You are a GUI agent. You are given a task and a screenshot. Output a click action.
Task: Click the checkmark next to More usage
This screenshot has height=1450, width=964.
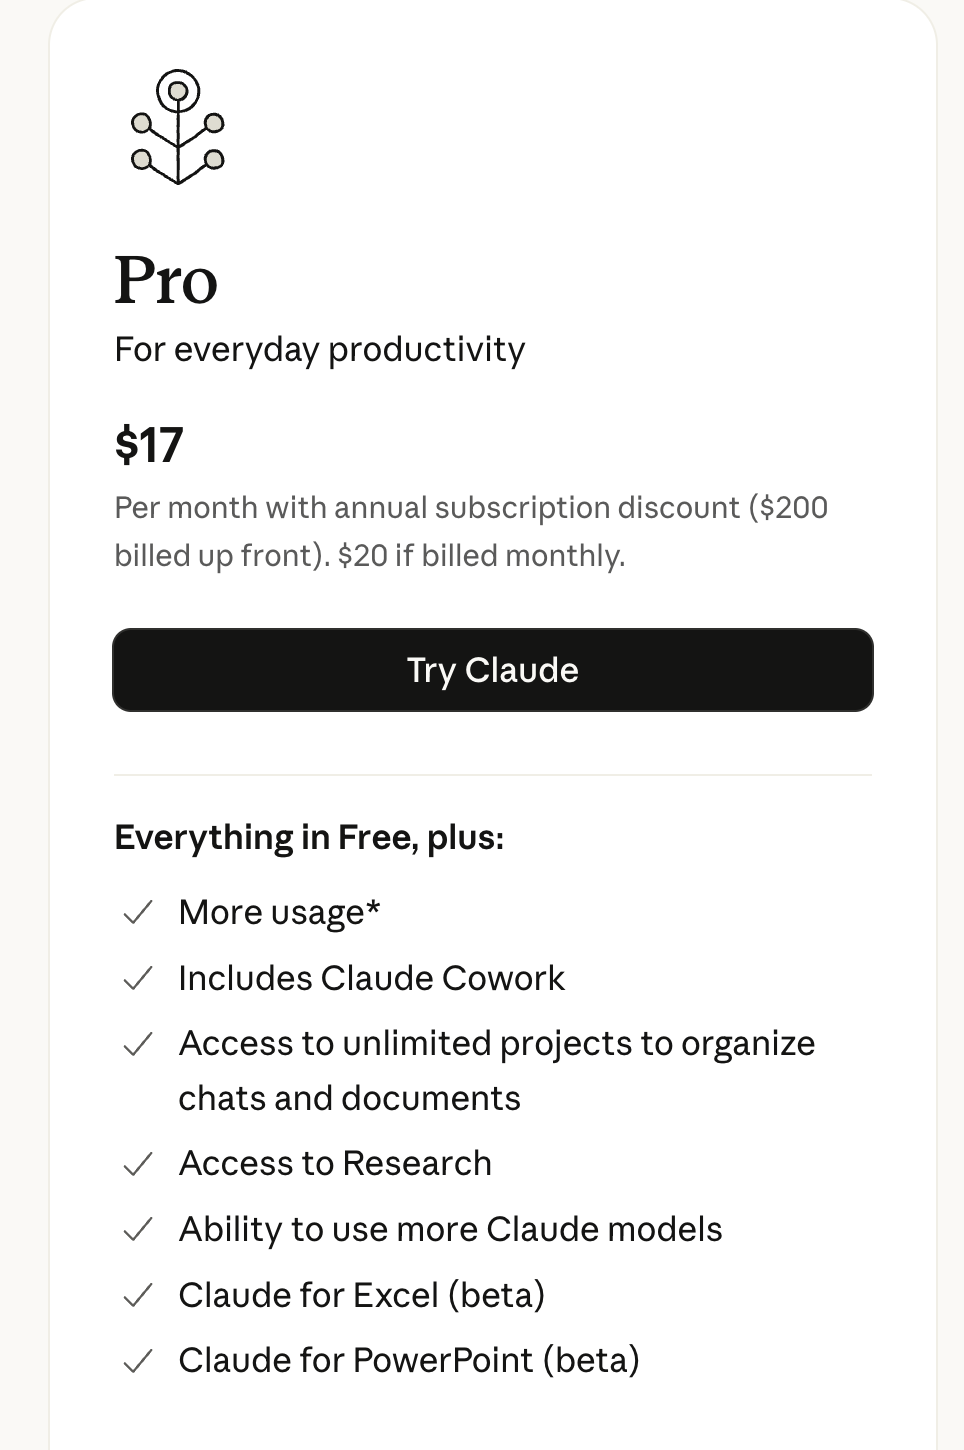(x=137, y=912)
